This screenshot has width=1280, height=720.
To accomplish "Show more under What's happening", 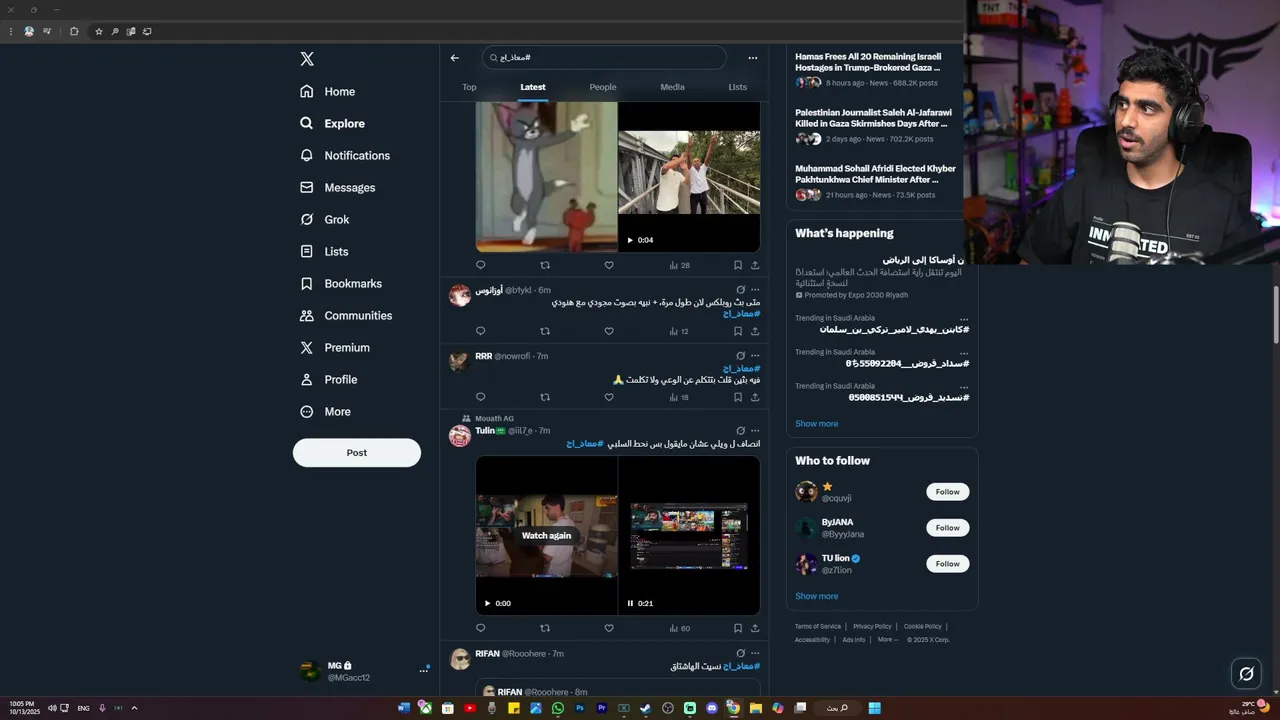I will click(x=817, y=424).
